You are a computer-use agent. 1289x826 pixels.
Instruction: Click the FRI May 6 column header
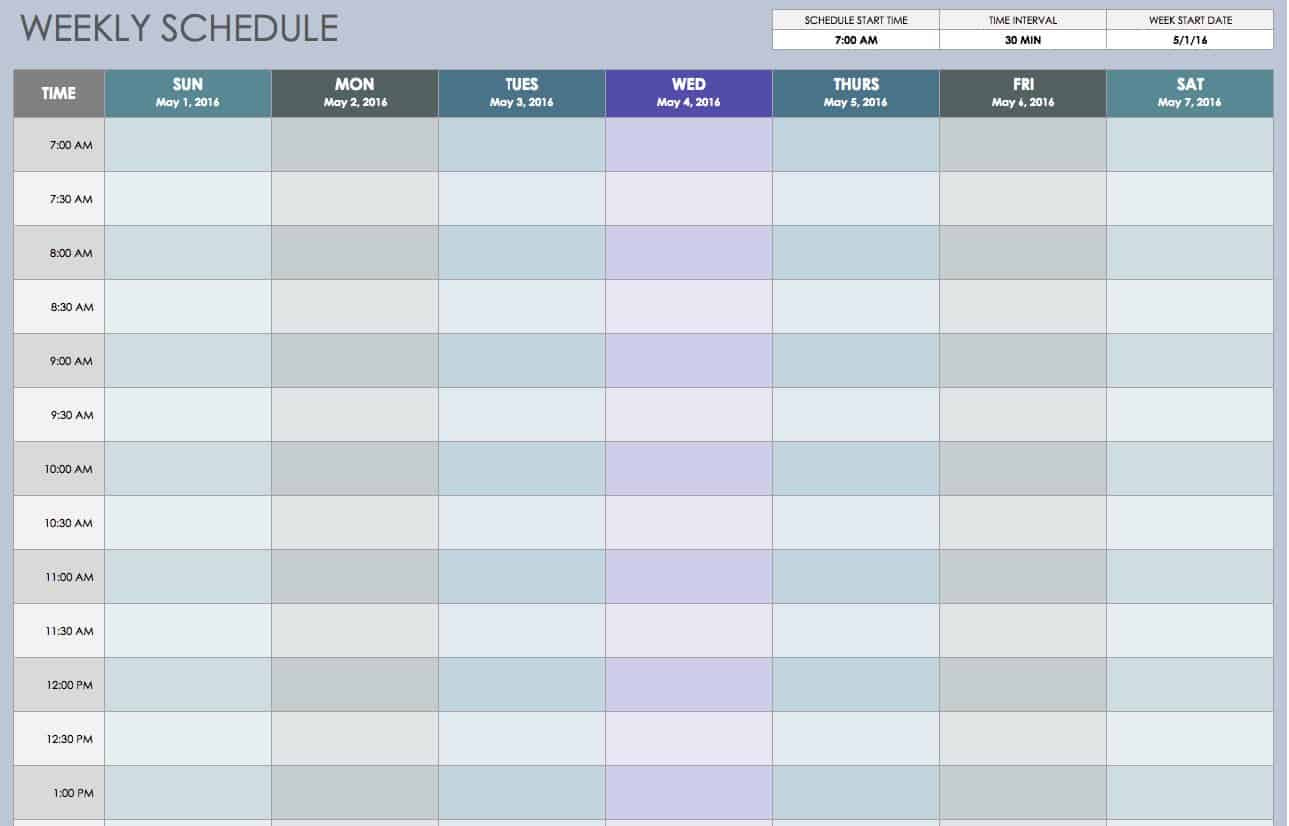[x=1022, y=93]
